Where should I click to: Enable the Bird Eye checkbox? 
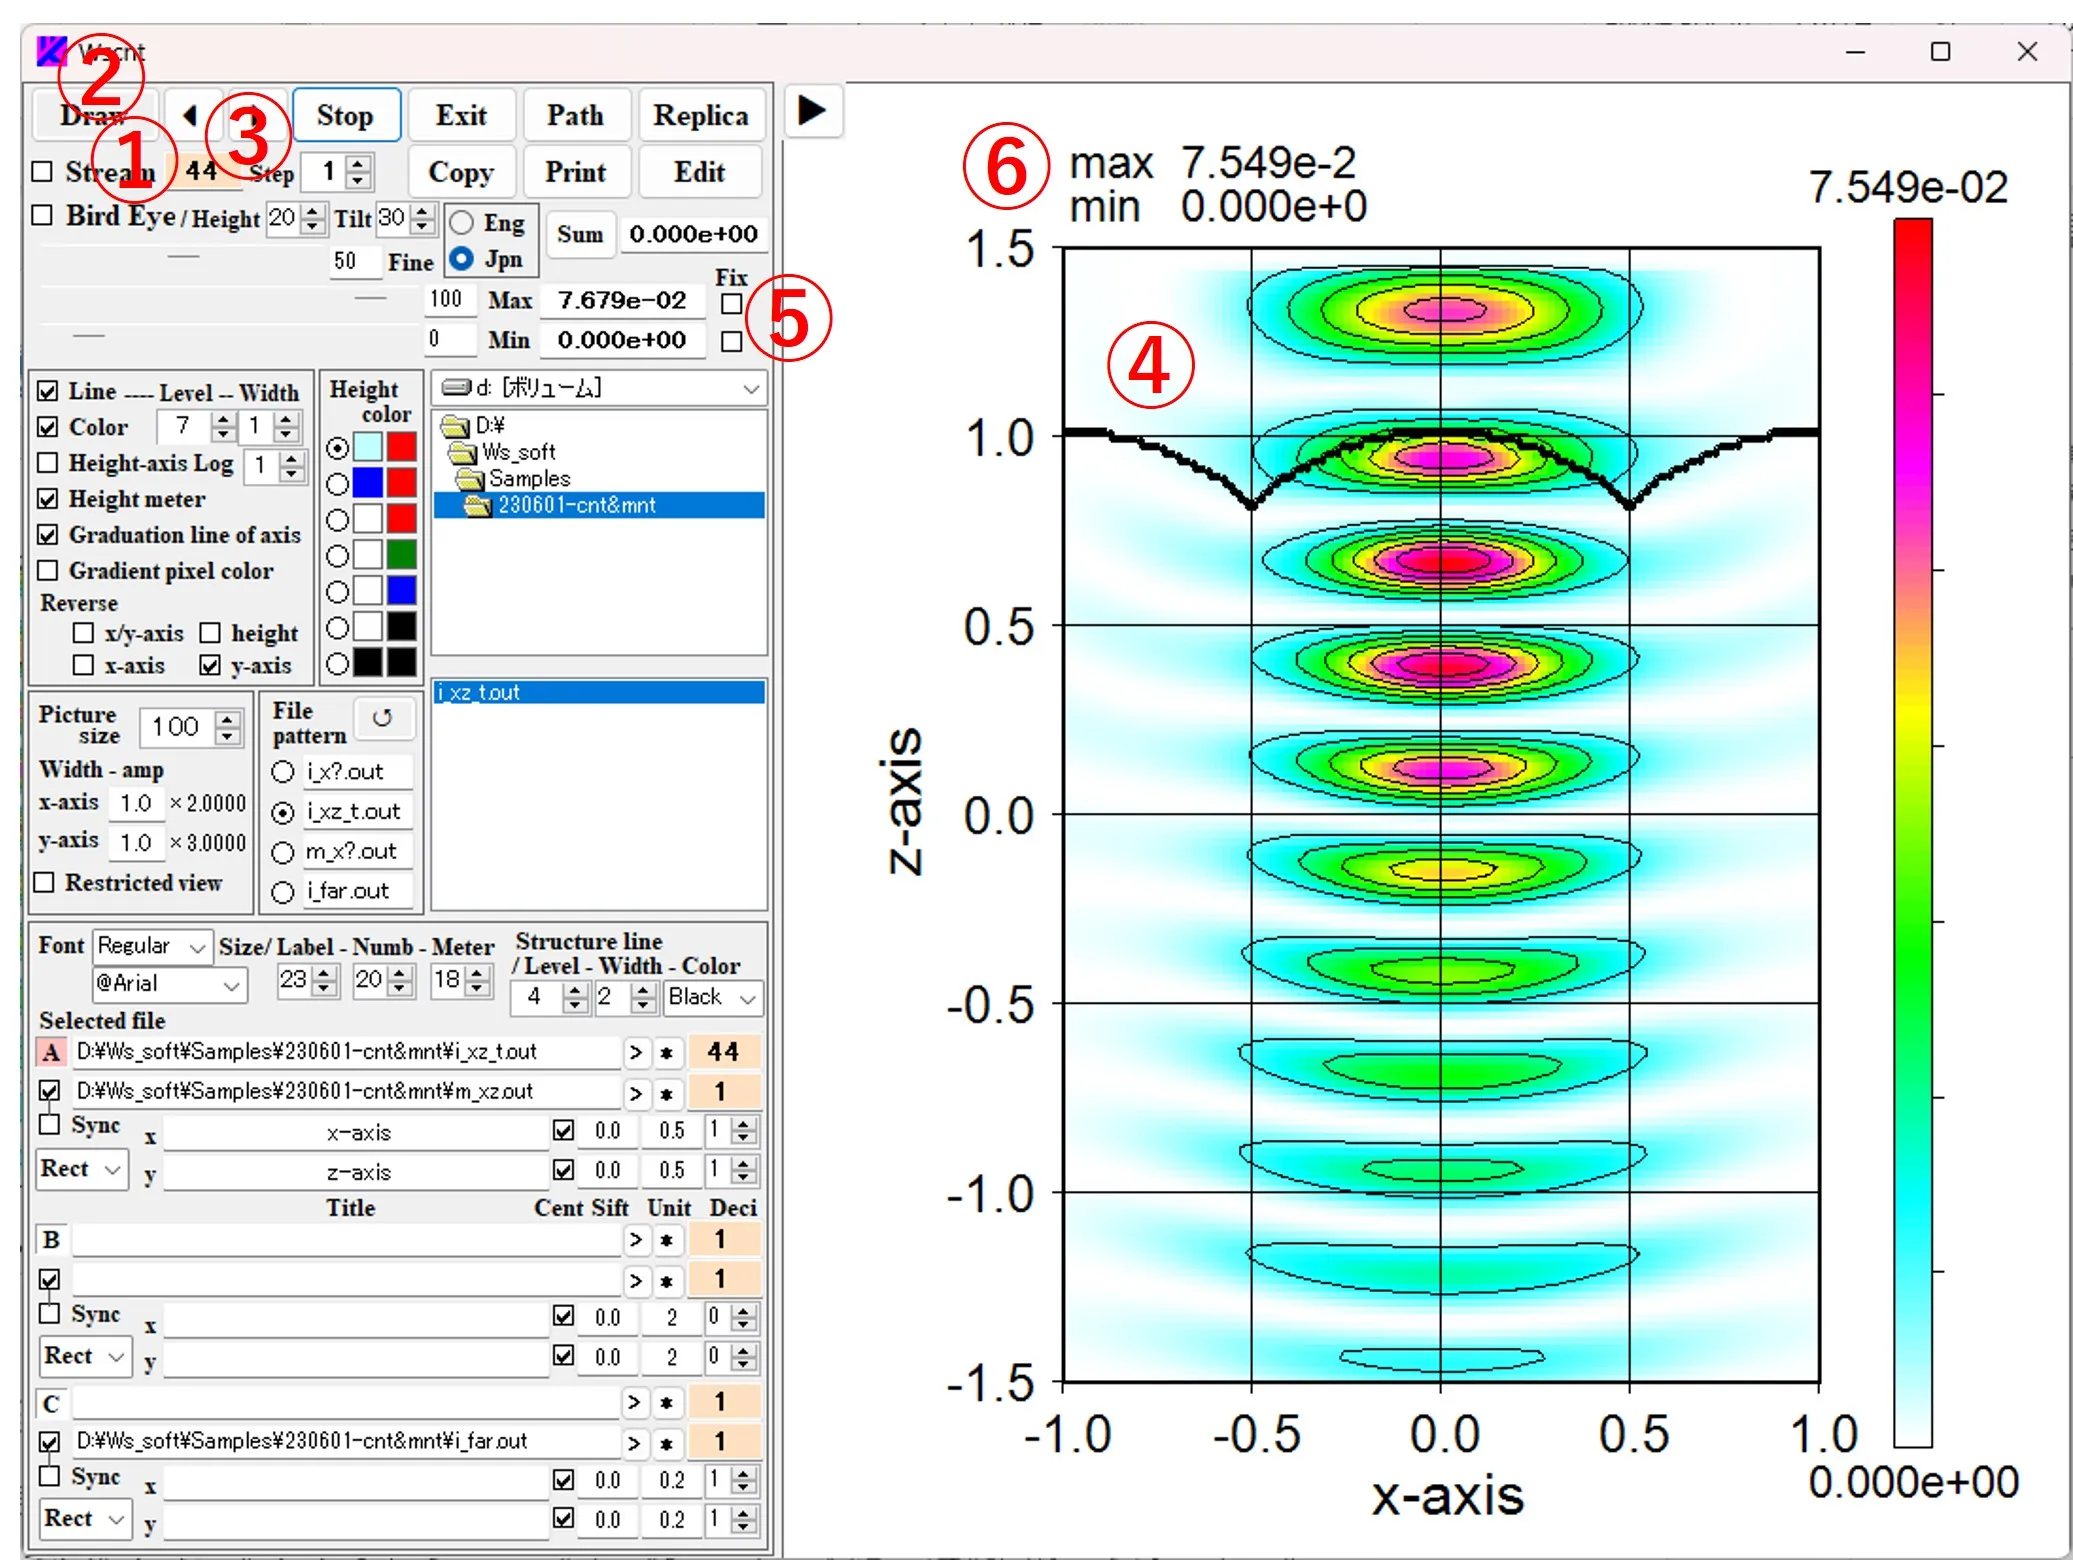(x=42, y=215)
